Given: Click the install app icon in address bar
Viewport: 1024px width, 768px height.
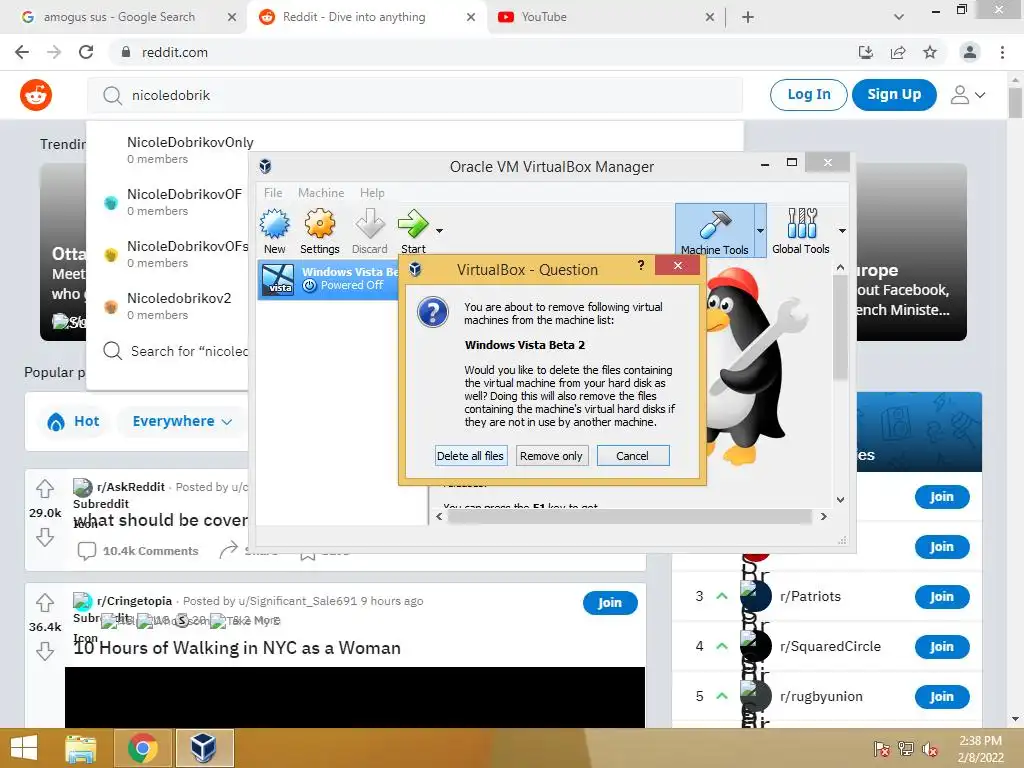Looking at the screenshot, I should tap(866, 52).
